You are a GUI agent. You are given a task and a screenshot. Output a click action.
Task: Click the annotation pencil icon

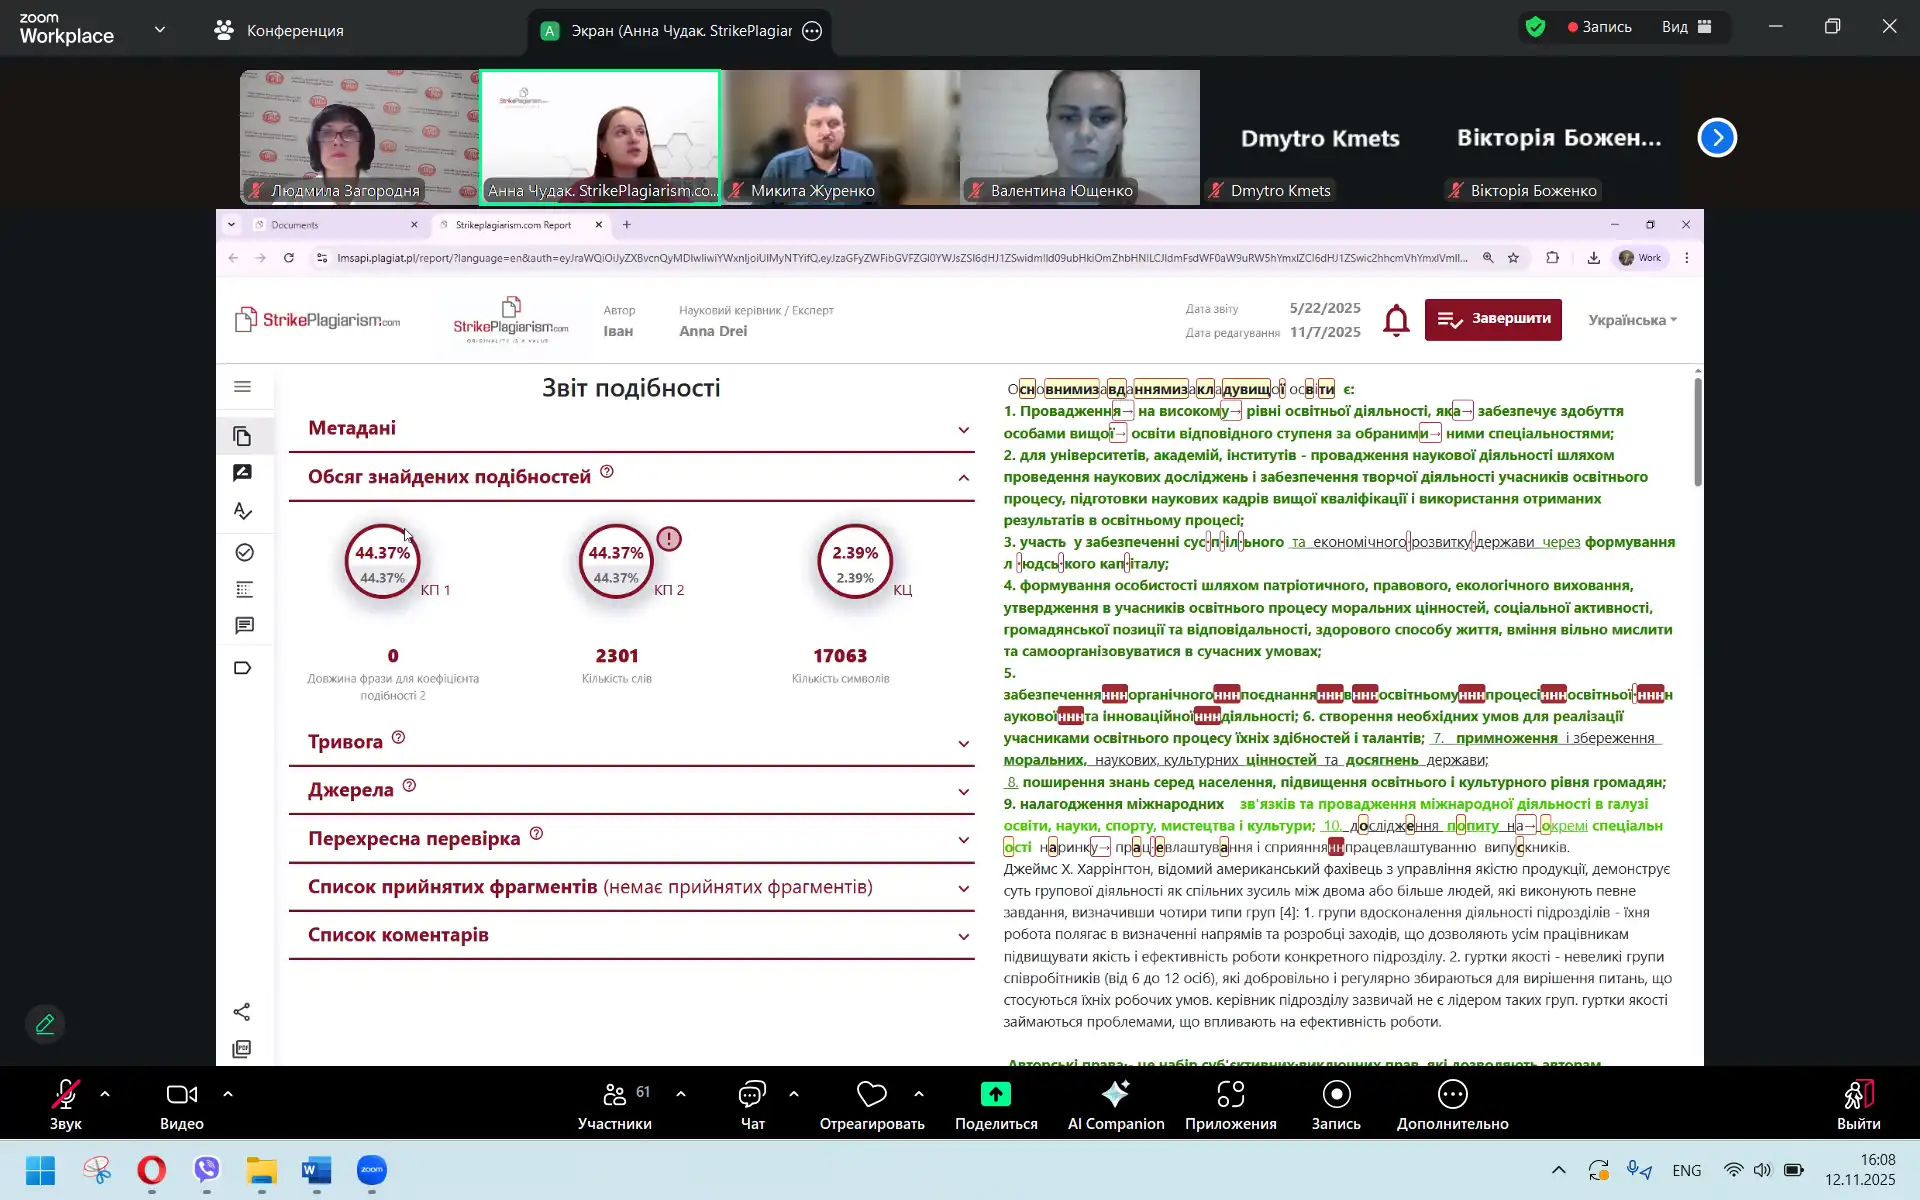(x=45, y=1024)
